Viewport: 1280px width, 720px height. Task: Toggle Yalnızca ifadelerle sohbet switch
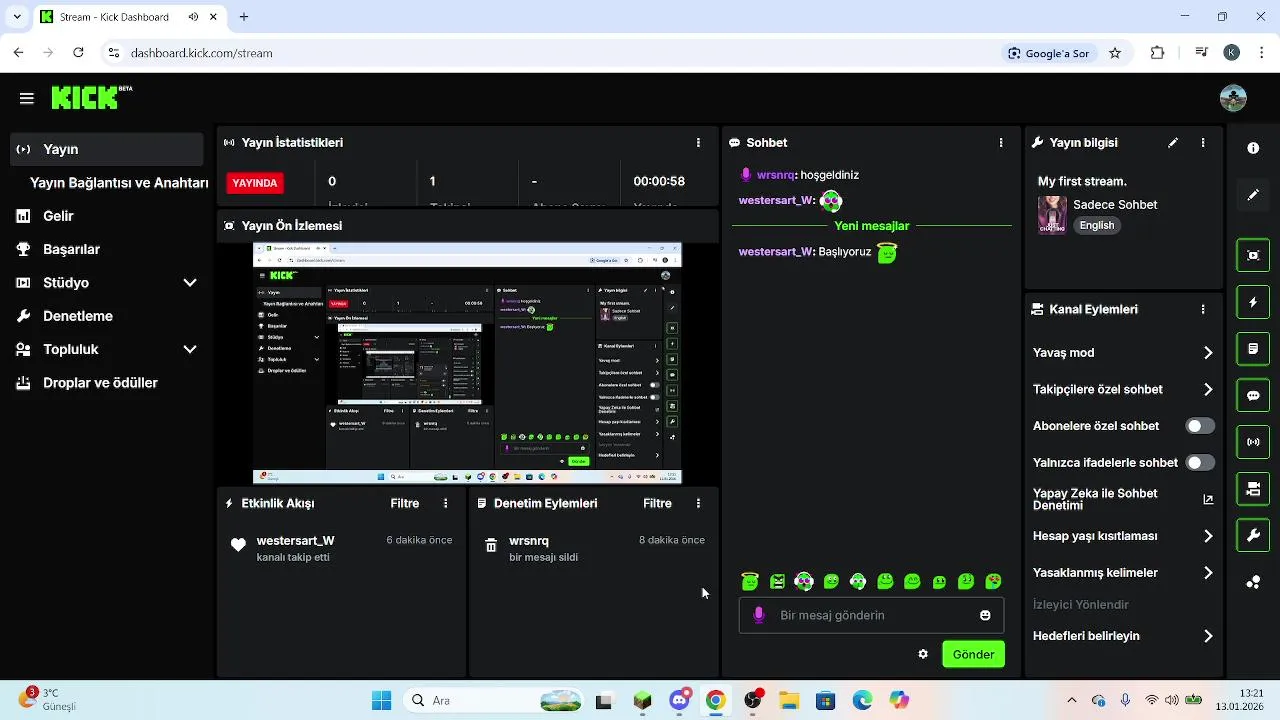click(1200, 463)
